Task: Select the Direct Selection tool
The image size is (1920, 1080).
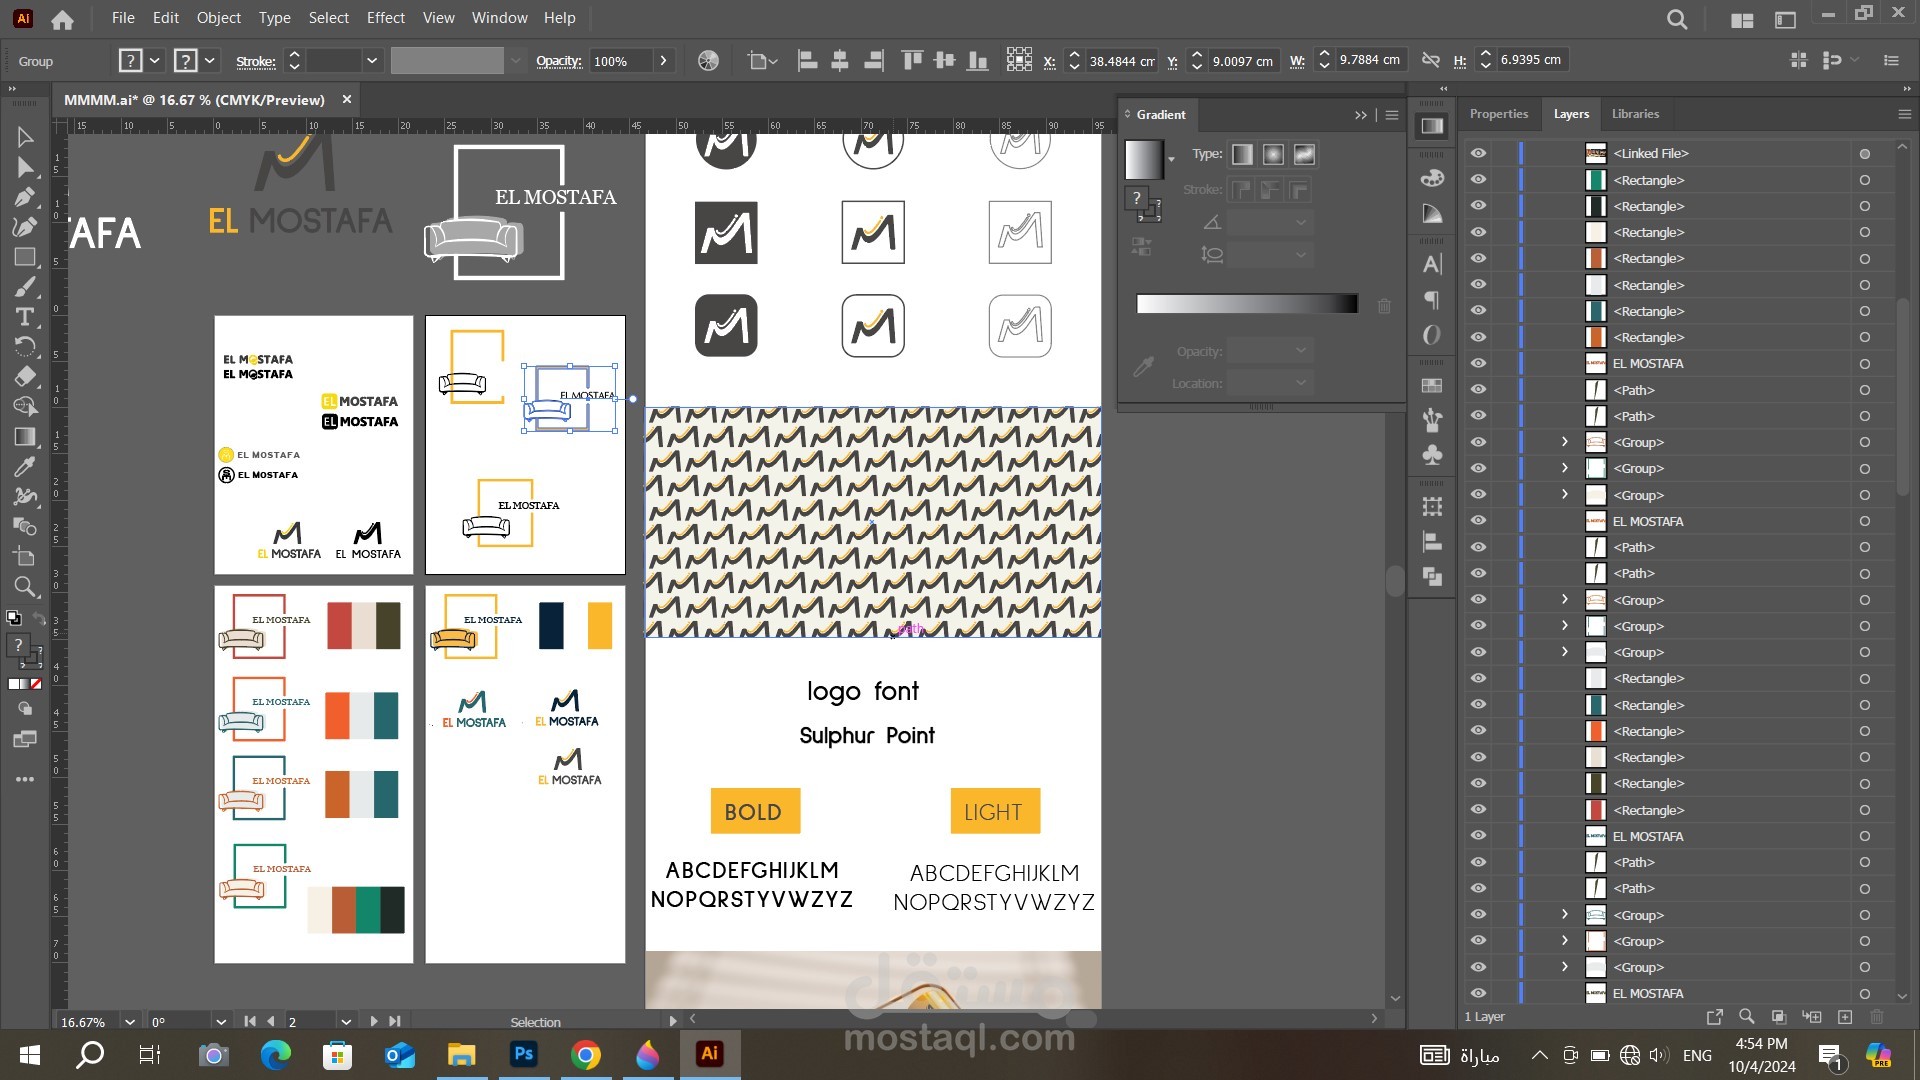Action: (x=25, y=167)
